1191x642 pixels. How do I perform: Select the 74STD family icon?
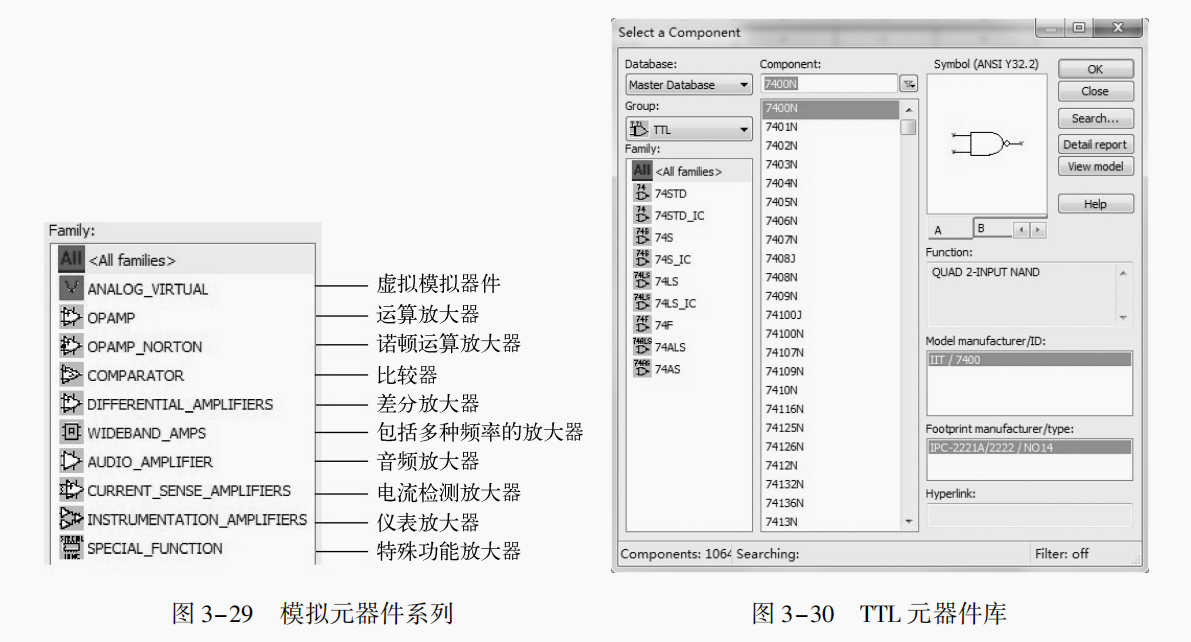click(642, 193)
